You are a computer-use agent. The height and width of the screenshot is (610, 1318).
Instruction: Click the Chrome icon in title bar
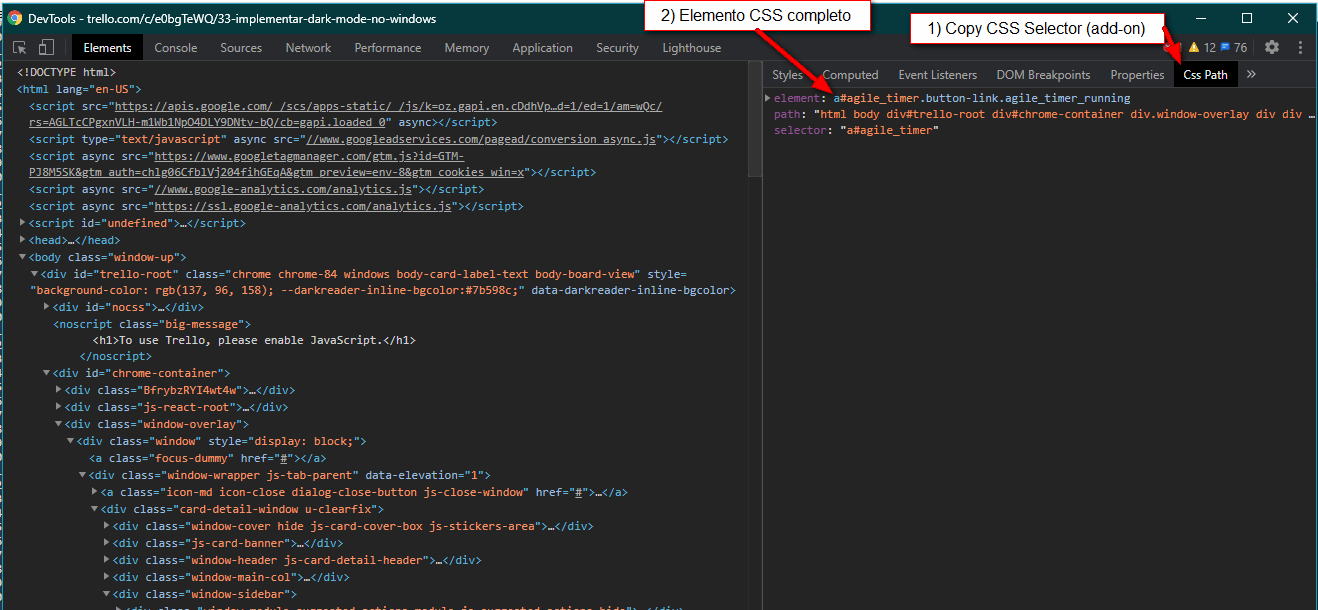coord(15,18)
